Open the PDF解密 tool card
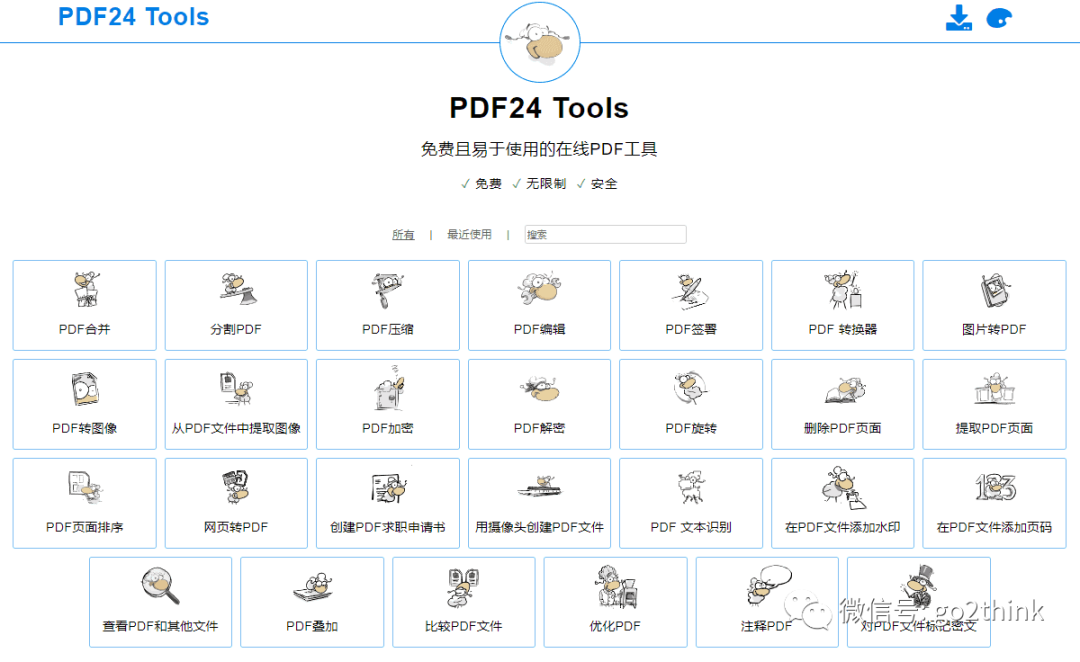 539,404
